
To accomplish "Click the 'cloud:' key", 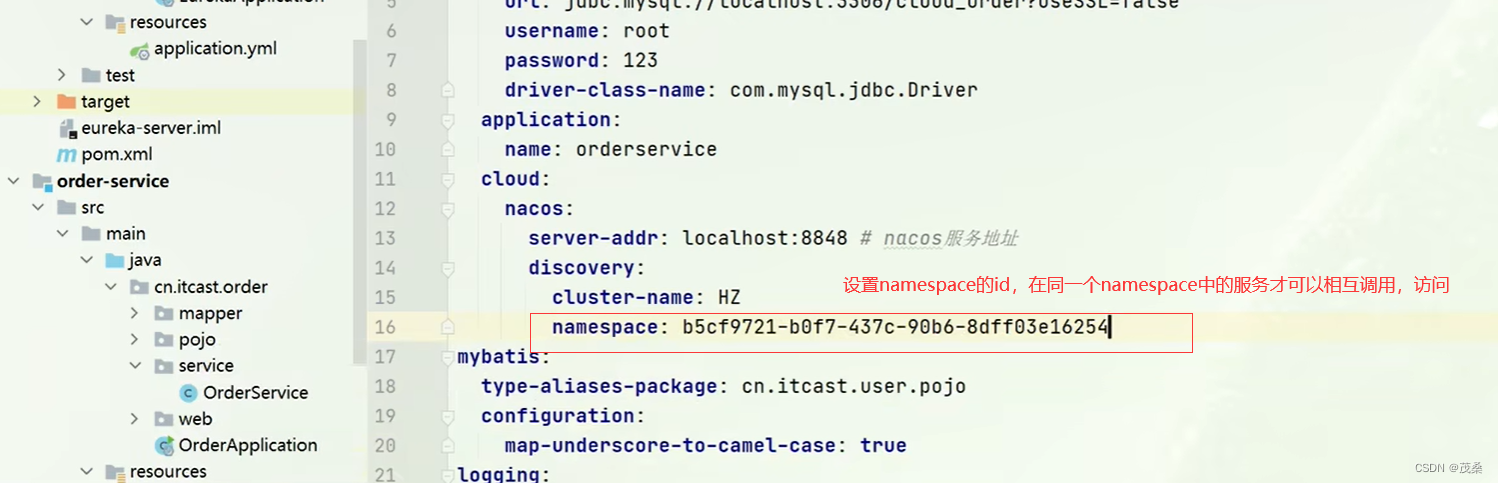I will [x=516, y=179].
